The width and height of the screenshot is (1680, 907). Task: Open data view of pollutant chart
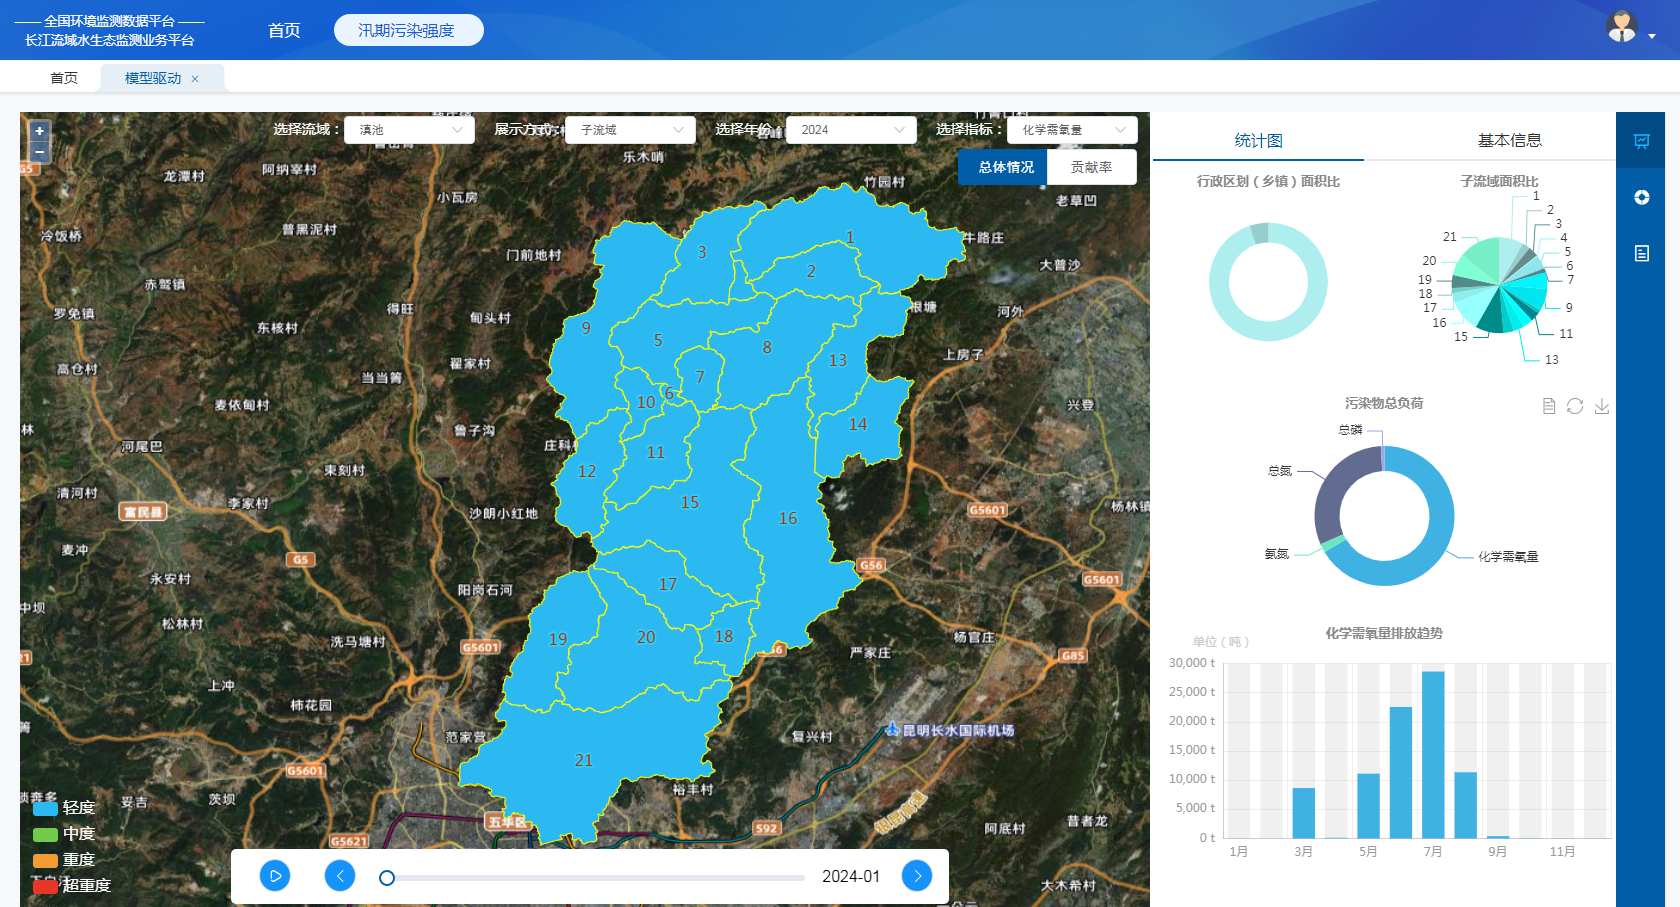(x=1549, y=406)
